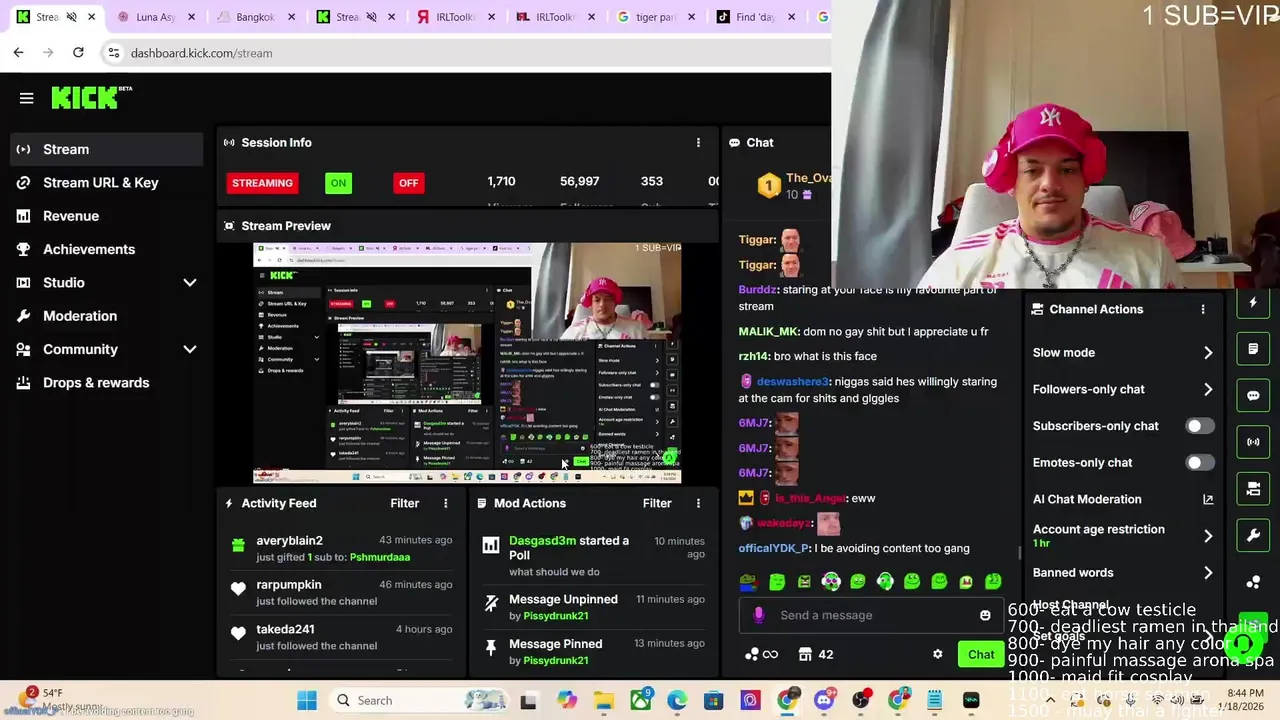Open Banned words settings chevron

[x=1208, y=573]
